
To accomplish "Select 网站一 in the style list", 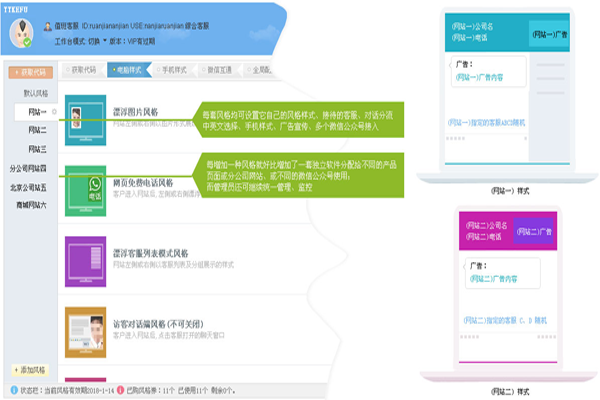I will click(x=37, y=112).
